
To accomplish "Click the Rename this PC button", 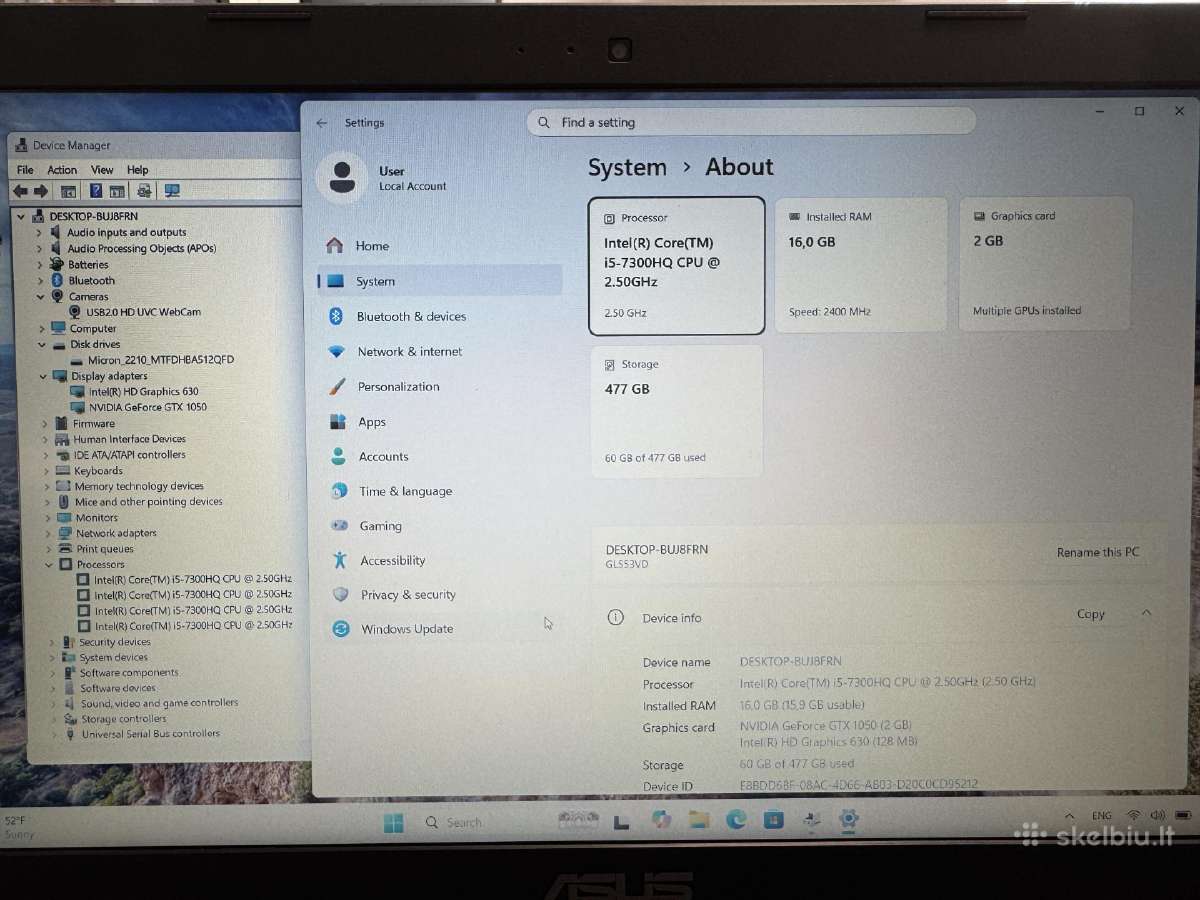I will point(1098,552).
